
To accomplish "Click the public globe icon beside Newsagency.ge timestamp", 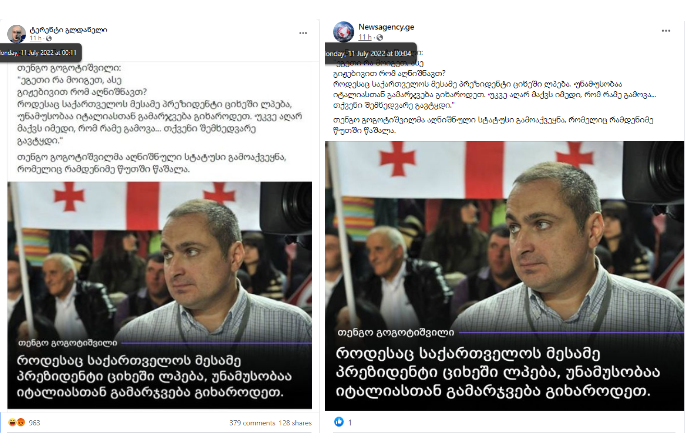I will (380, 38).
